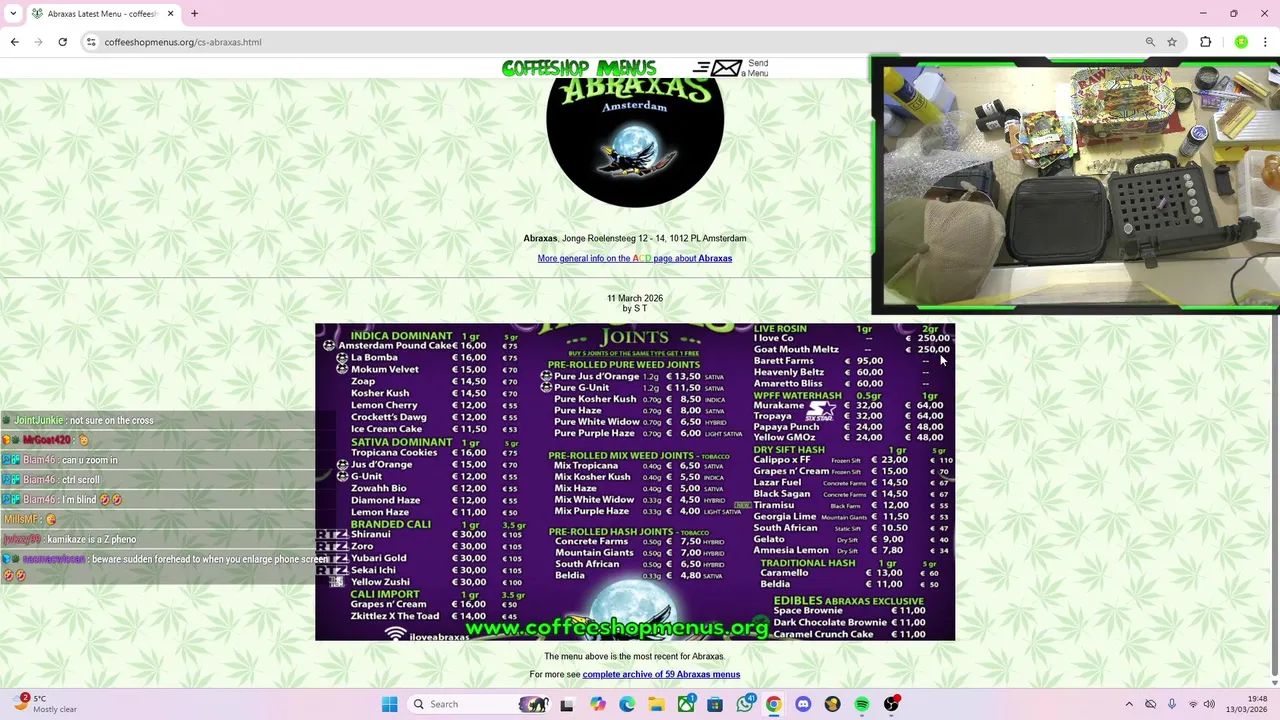Click Biam46's 'ctrl scroll' chat message
Image resolution: width=1280 pixels, height=720 pixels.
(52, 480)
